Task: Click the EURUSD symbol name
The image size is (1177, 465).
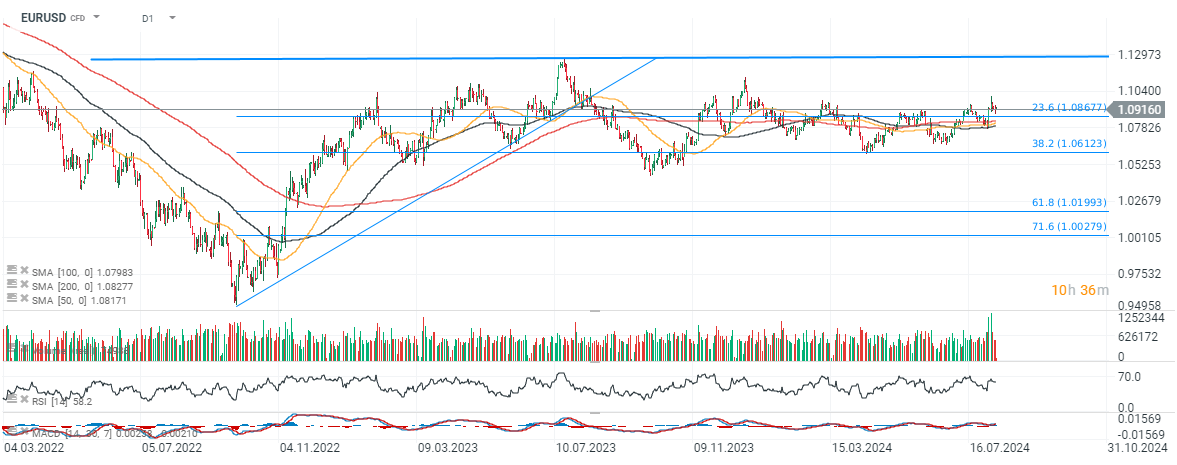Action: [x=43, y=18]
